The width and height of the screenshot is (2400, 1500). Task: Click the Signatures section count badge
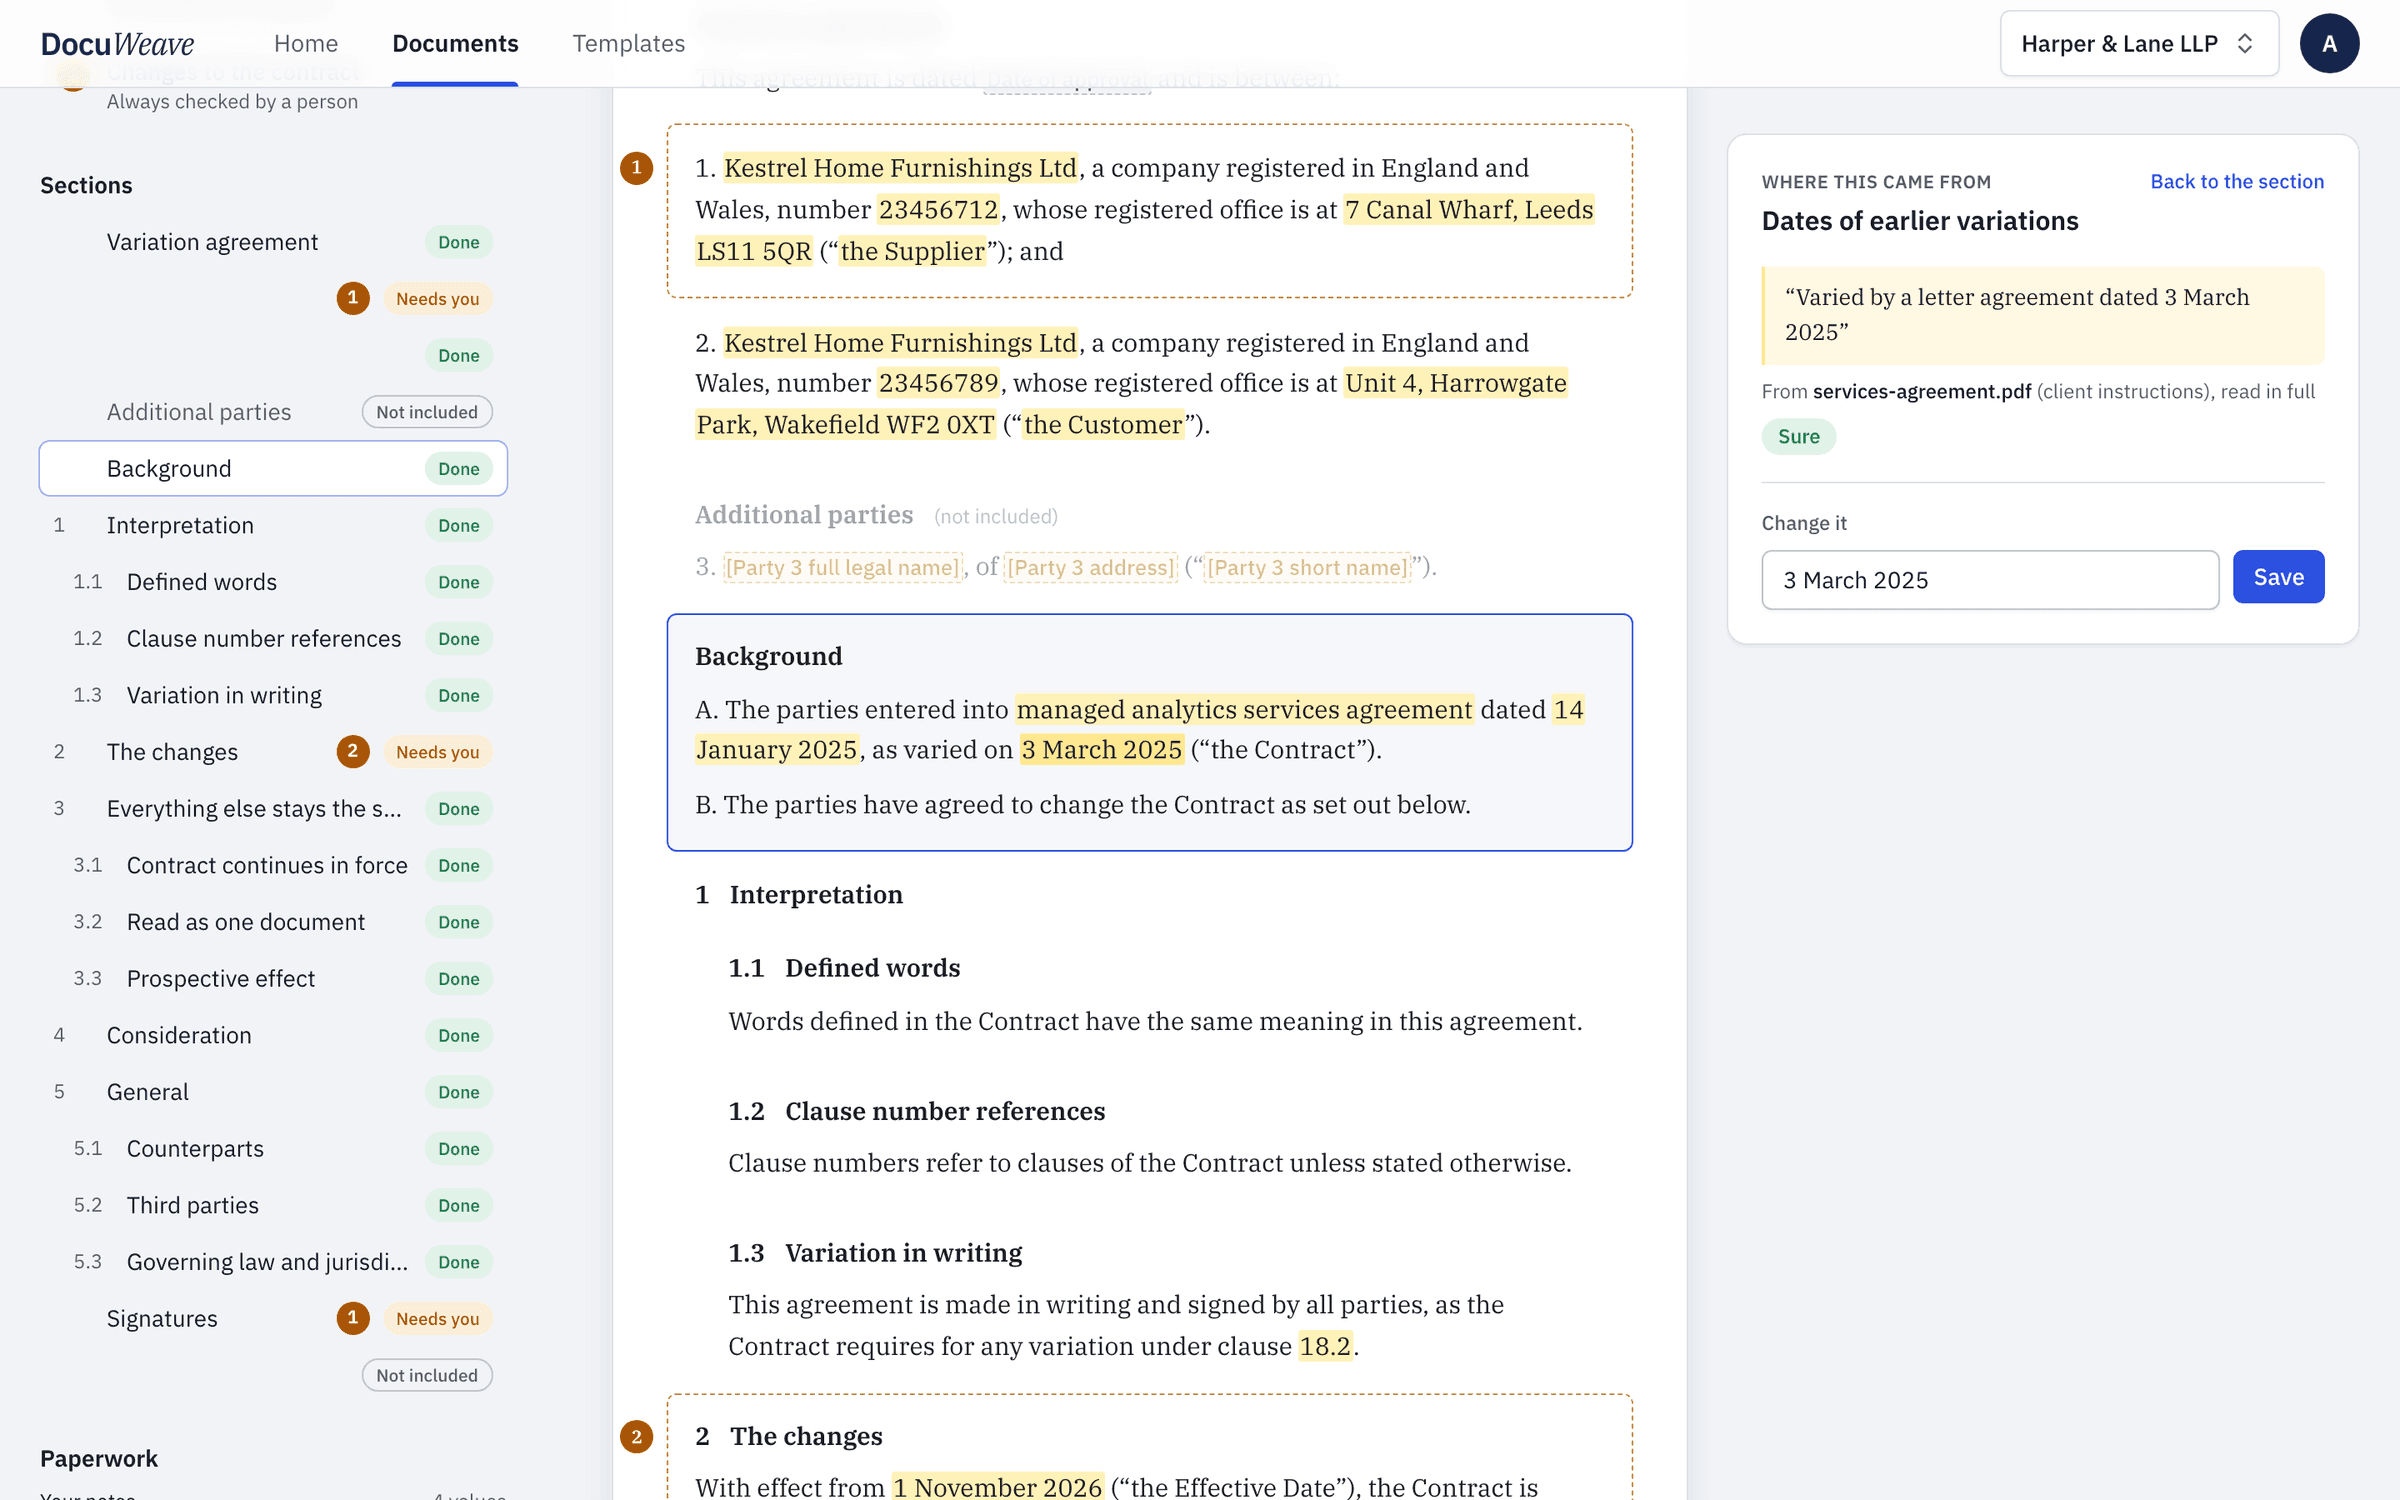[352, 1318]
